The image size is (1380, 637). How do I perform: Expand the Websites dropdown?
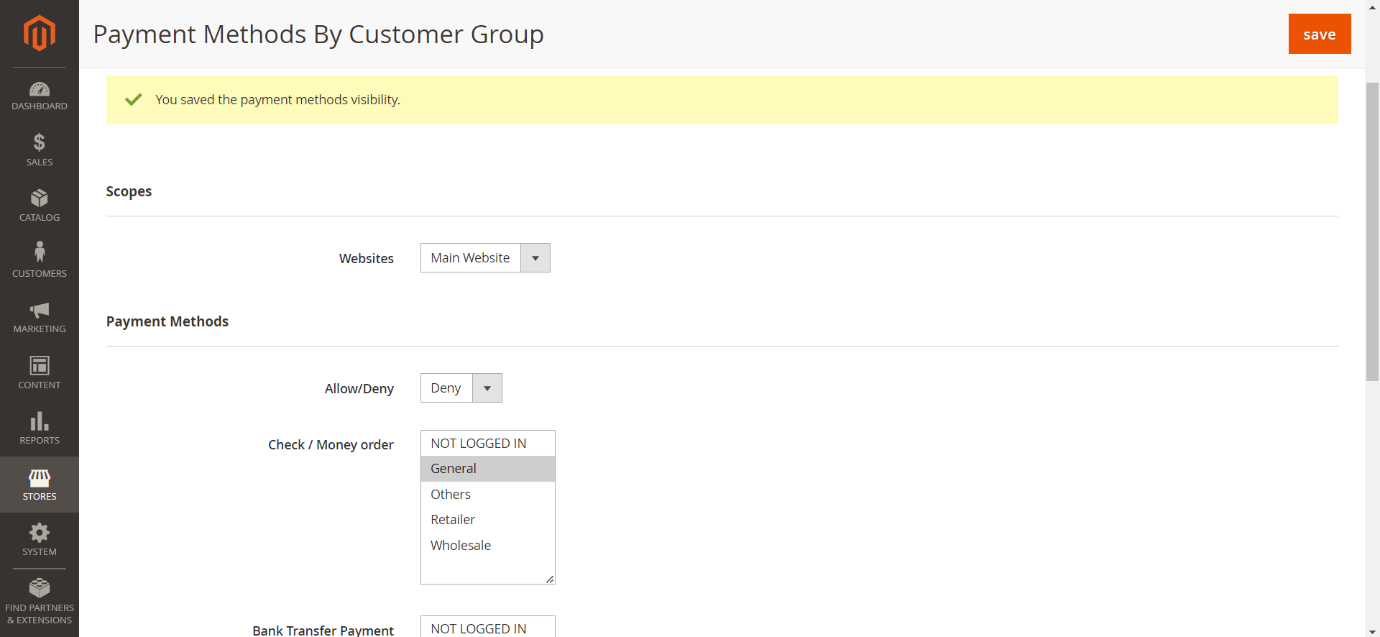pos(485,258)
